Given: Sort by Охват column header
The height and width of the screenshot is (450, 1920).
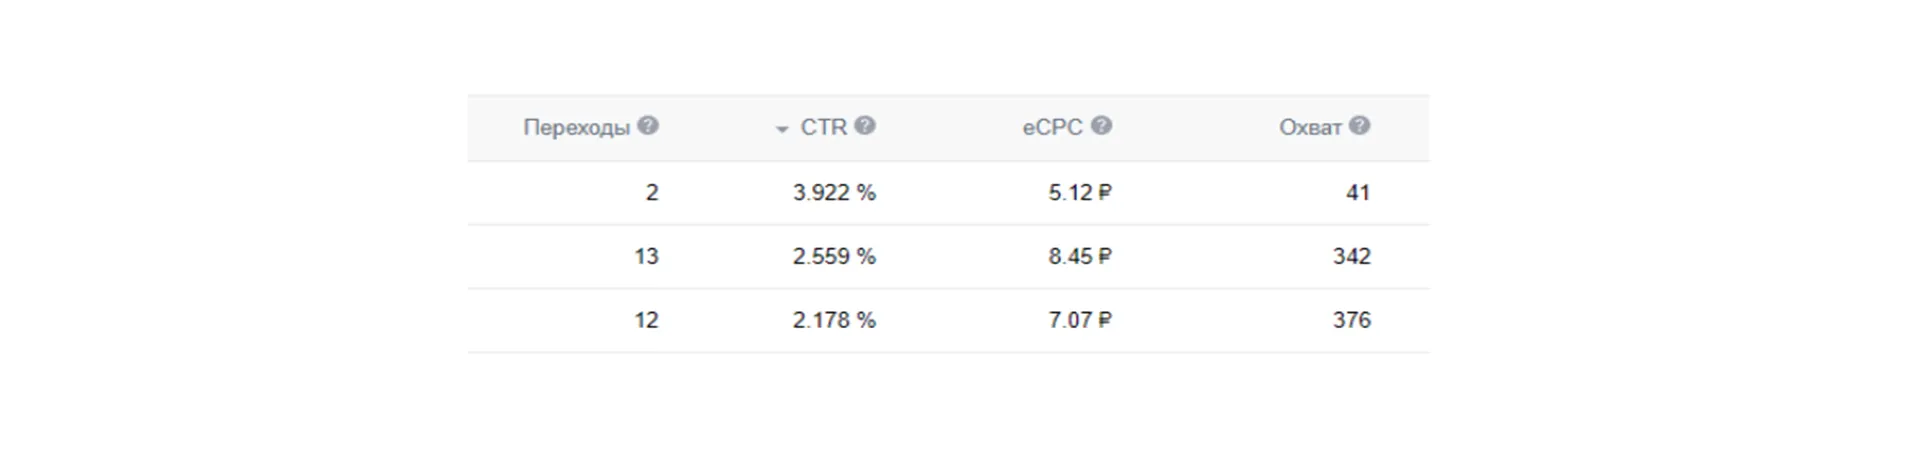Looking at the screenshot, I should 1310,127.
